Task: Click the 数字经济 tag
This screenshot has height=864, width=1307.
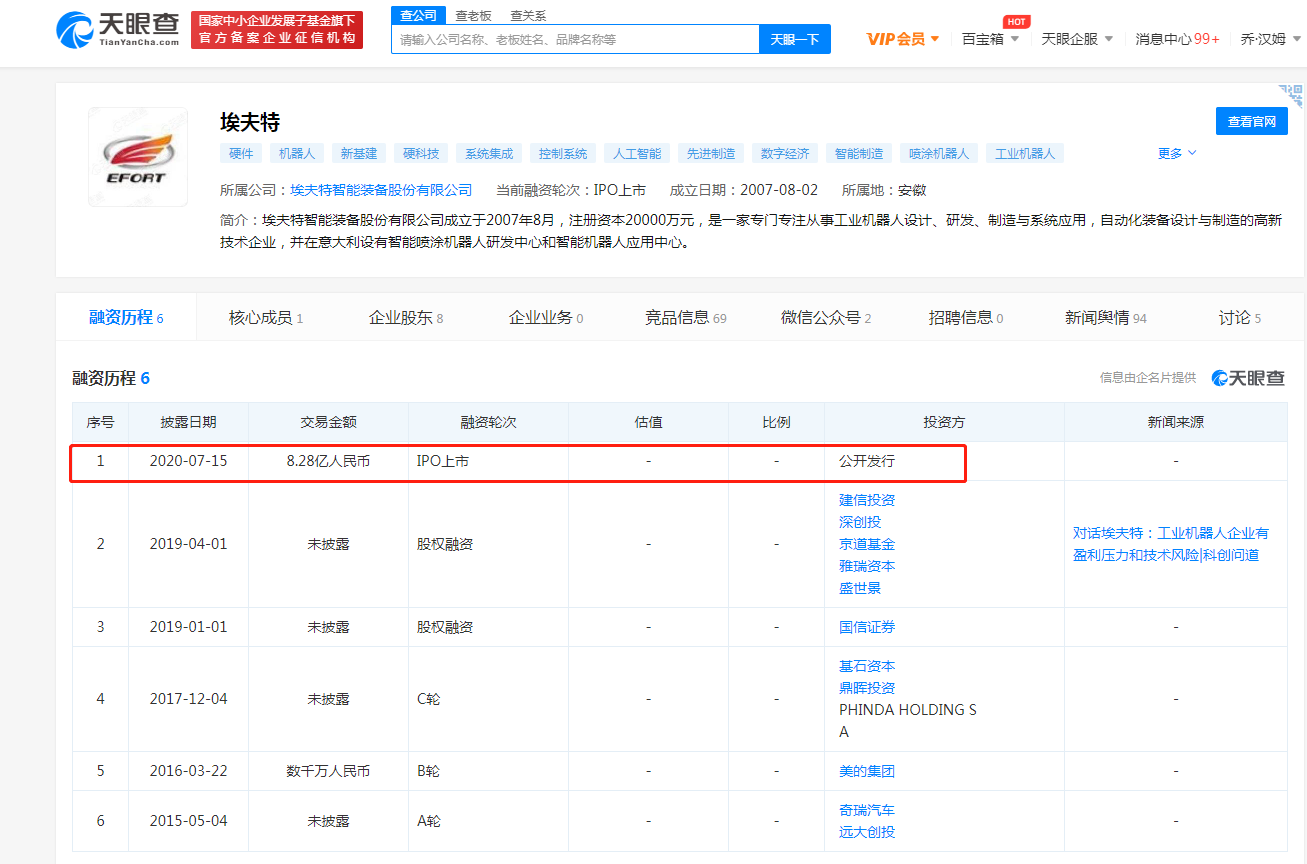Action: (785, 154)
